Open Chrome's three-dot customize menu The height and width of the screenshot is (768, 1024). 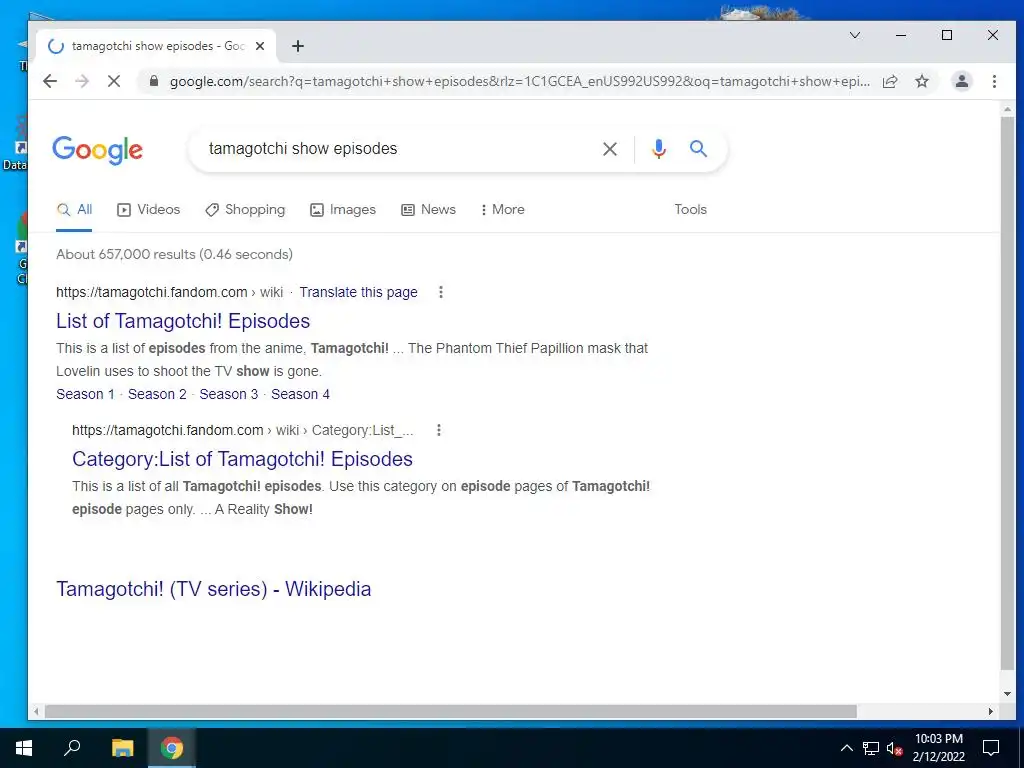pos(994,81)
